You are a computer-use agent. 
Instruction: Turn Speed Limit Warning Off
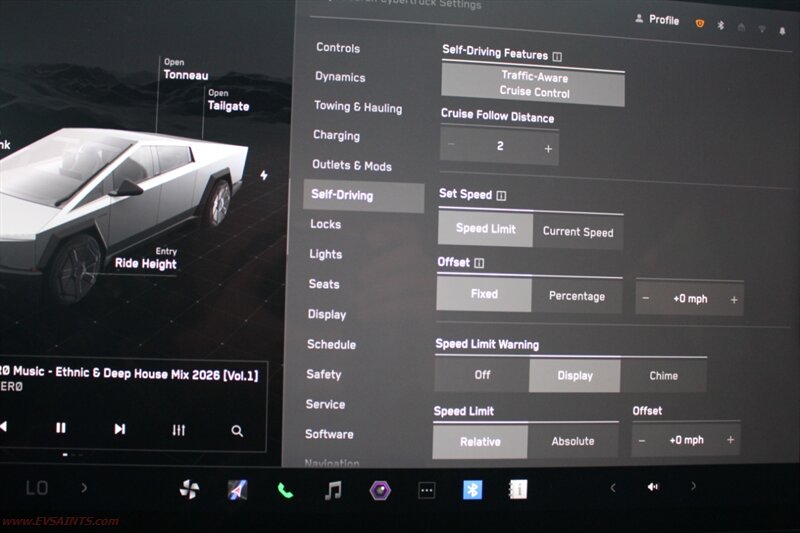click(x=482, y=375)
